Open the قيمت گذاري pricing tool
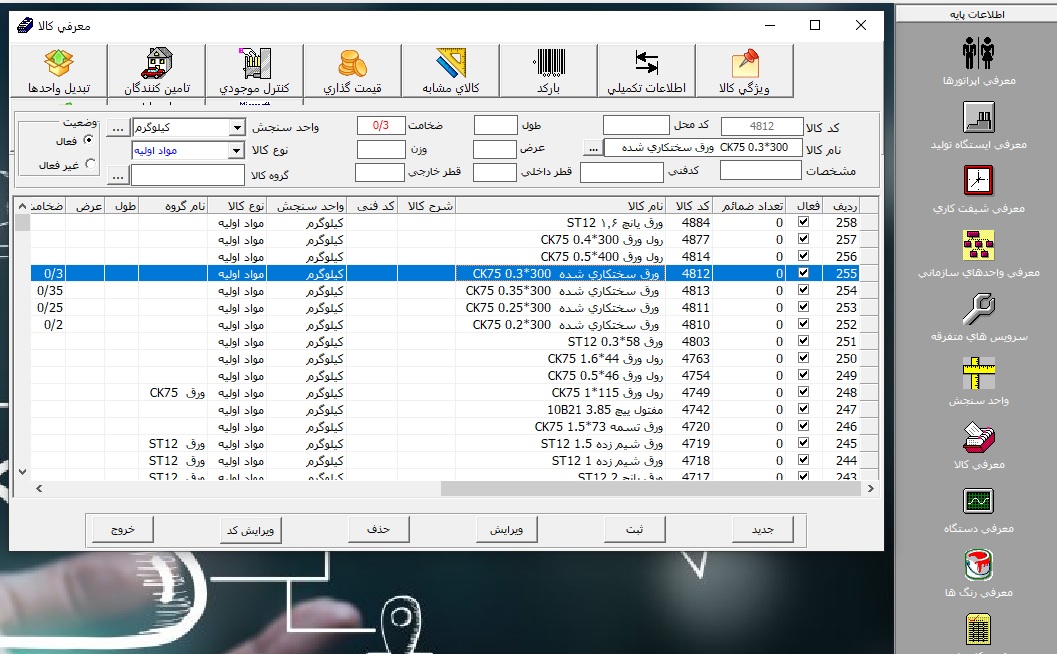Screen dimensions: 1057x654 [x=352, y=71]
